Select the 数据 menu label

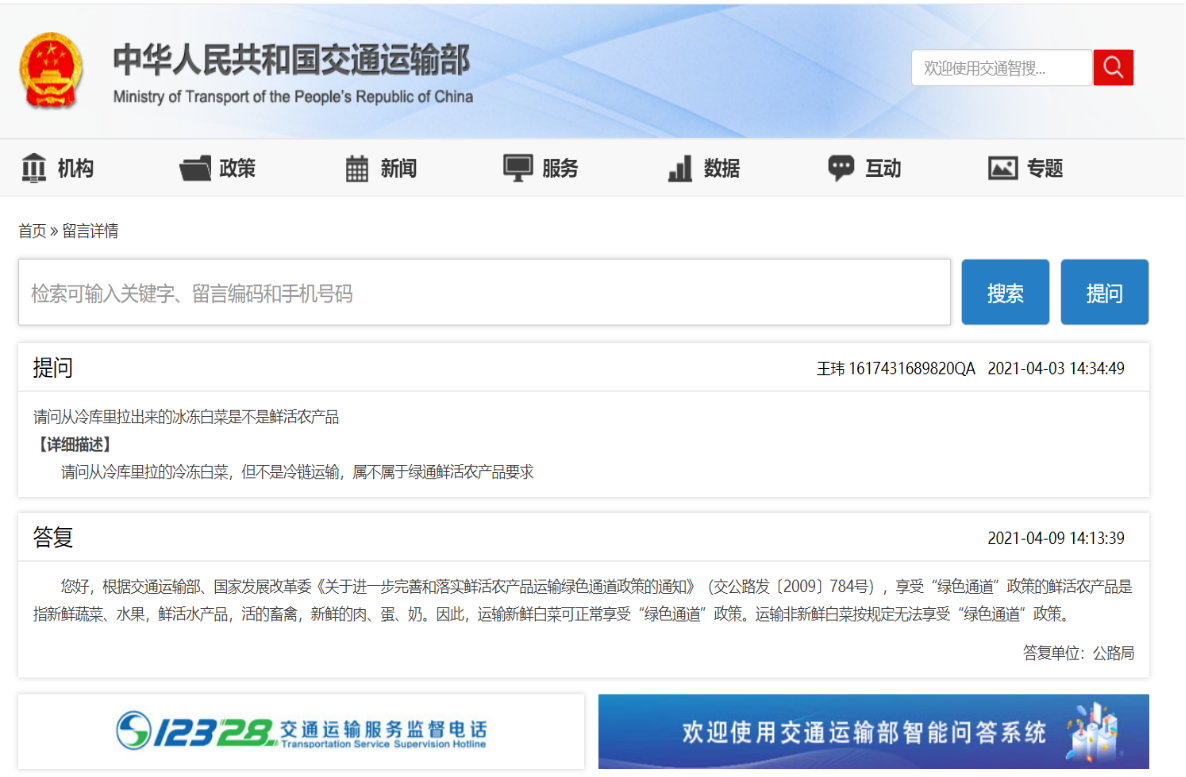(722, 168)
